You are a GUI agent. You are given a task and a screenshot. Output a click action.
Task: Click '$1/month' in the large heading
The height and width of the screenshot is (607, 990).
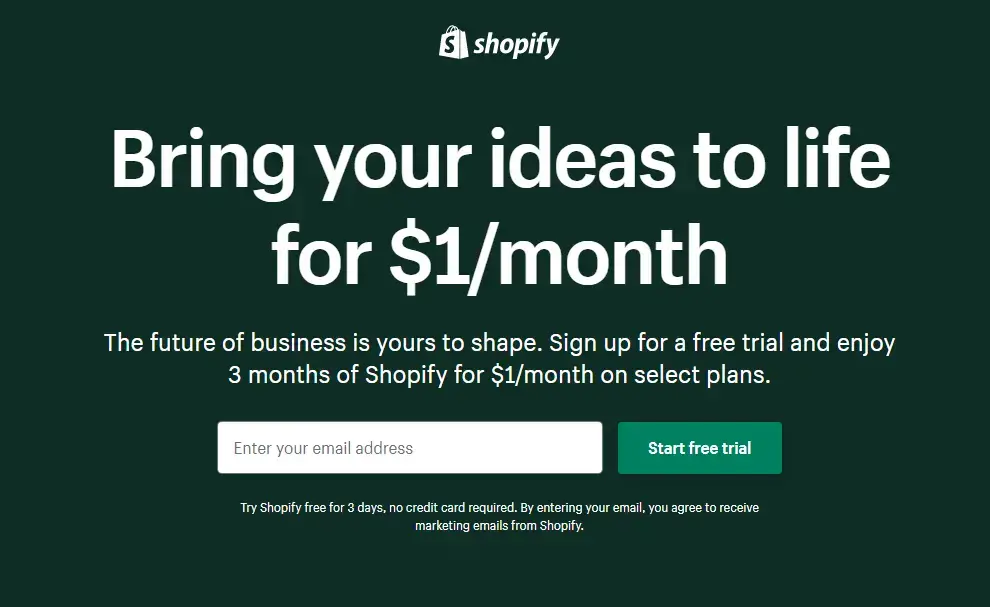tap(558, 257)
